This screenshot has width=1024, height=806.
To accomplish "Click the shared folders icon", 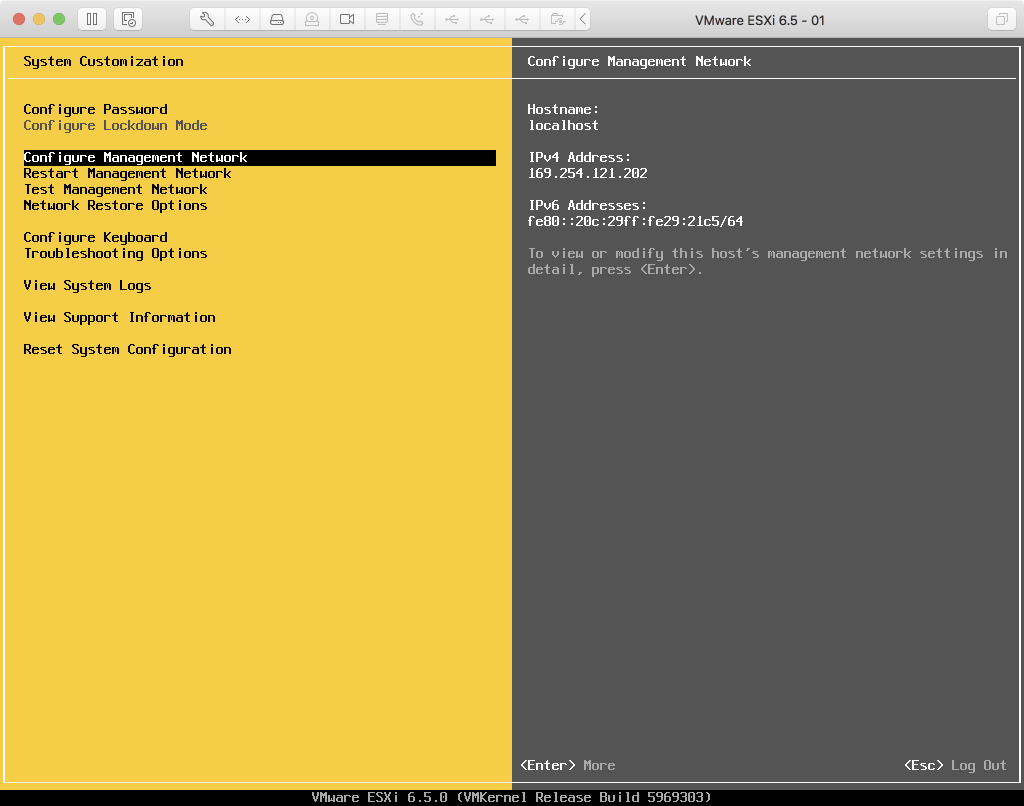I will pos(557,19).
